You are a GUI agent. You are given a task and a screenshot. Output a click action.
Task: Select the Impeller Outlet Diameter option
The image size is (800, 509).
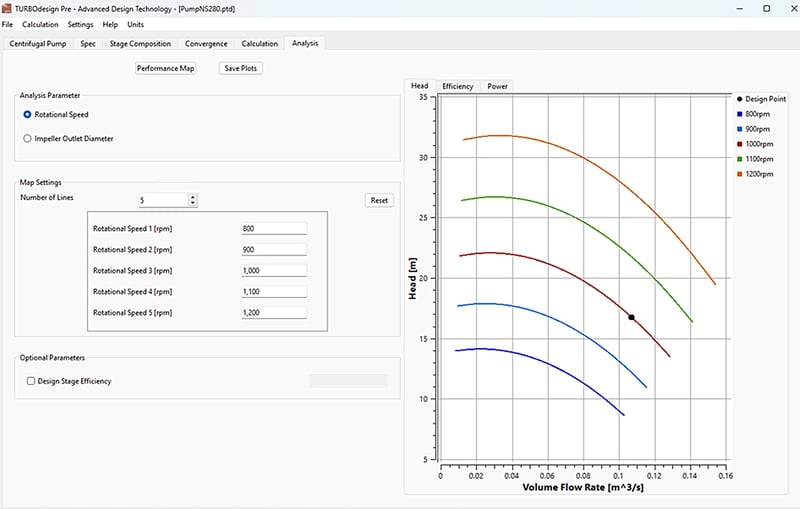(x=28, y=139)
